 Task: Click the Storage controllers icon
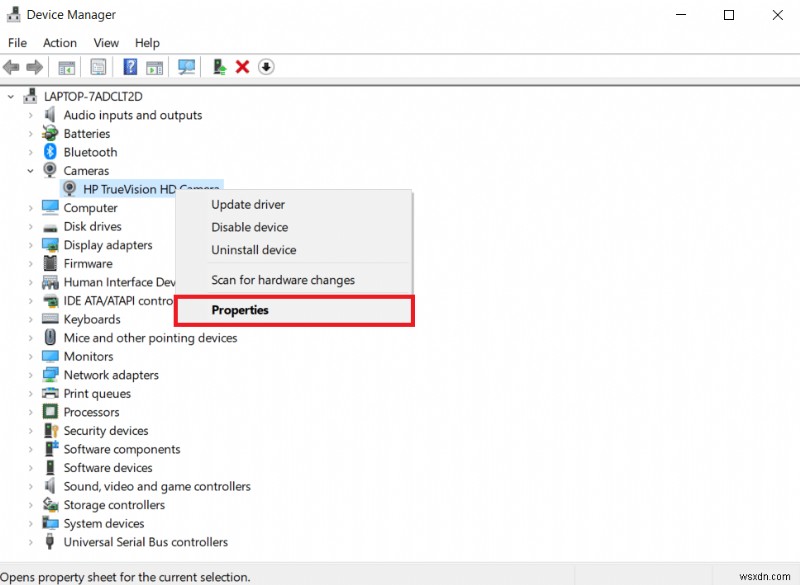50,504
